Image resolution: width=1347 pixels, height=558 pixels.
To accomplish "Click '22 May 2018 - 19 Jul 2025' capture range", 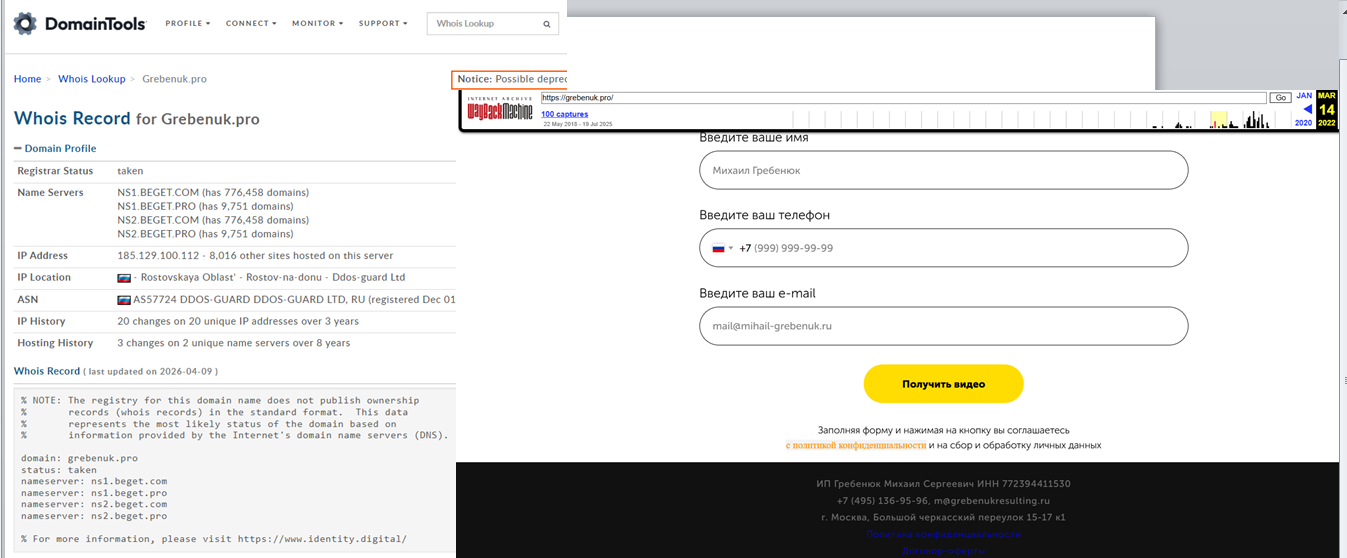I will tap(578, 124).
